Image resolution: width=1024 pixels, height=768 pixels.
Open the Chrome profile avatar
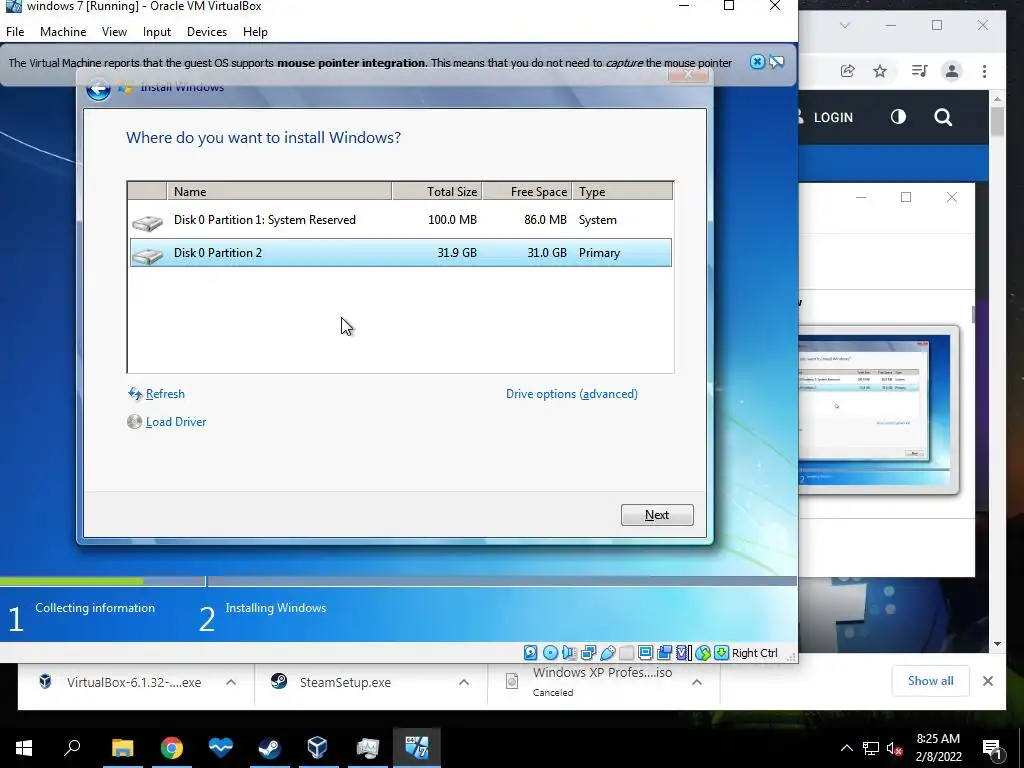point(952,71)
